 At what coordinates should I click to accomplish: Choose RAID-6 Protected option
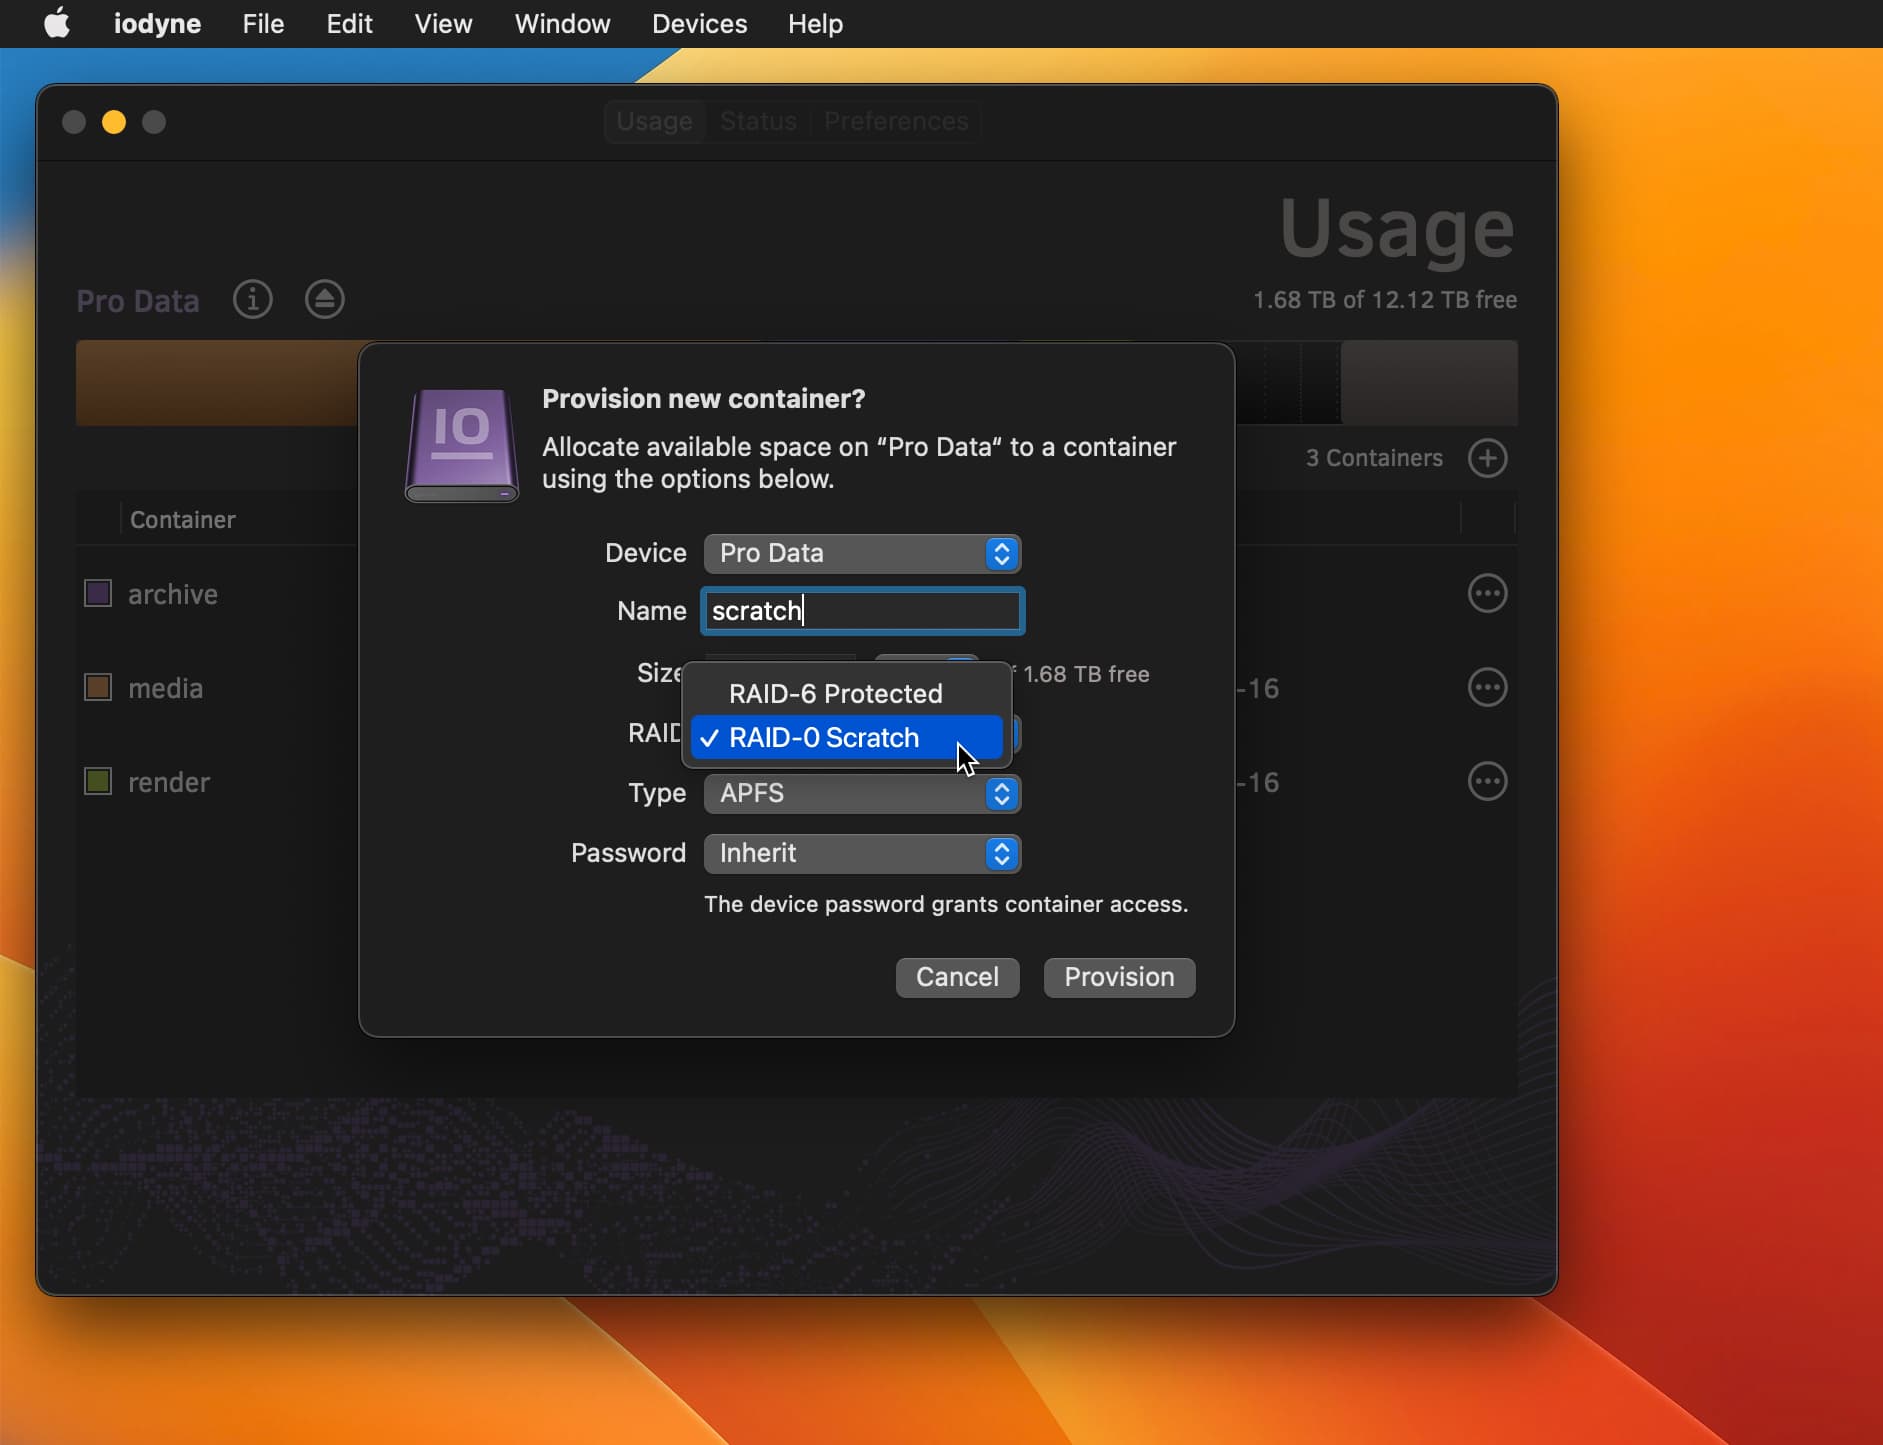point(846,693)
